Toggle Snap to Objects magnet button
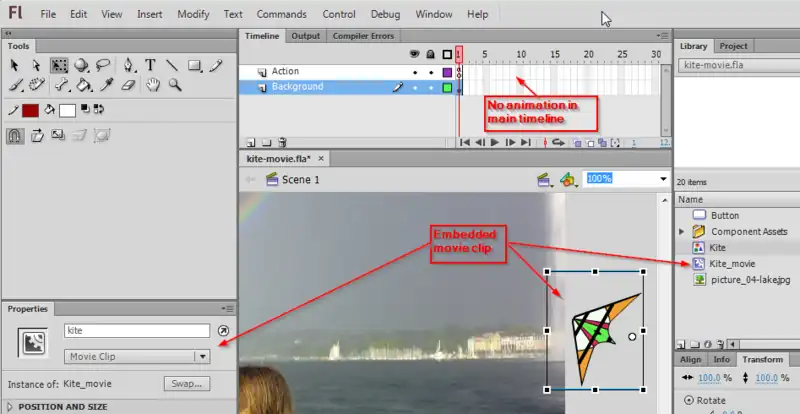This screenshot has width=800, height=414. 16,135
